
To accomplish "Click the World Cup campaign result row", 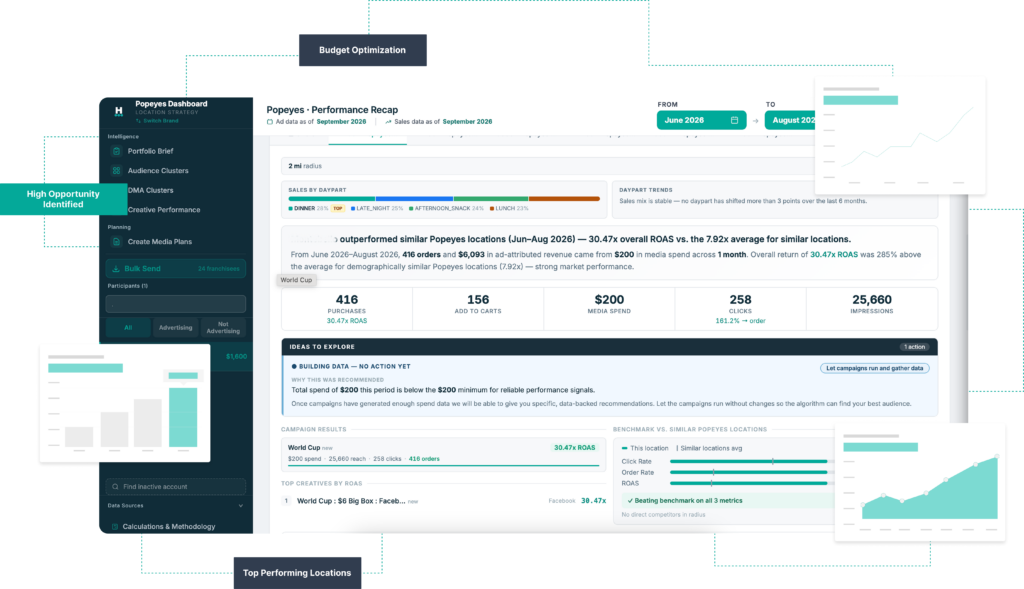I will coord(443,454).
